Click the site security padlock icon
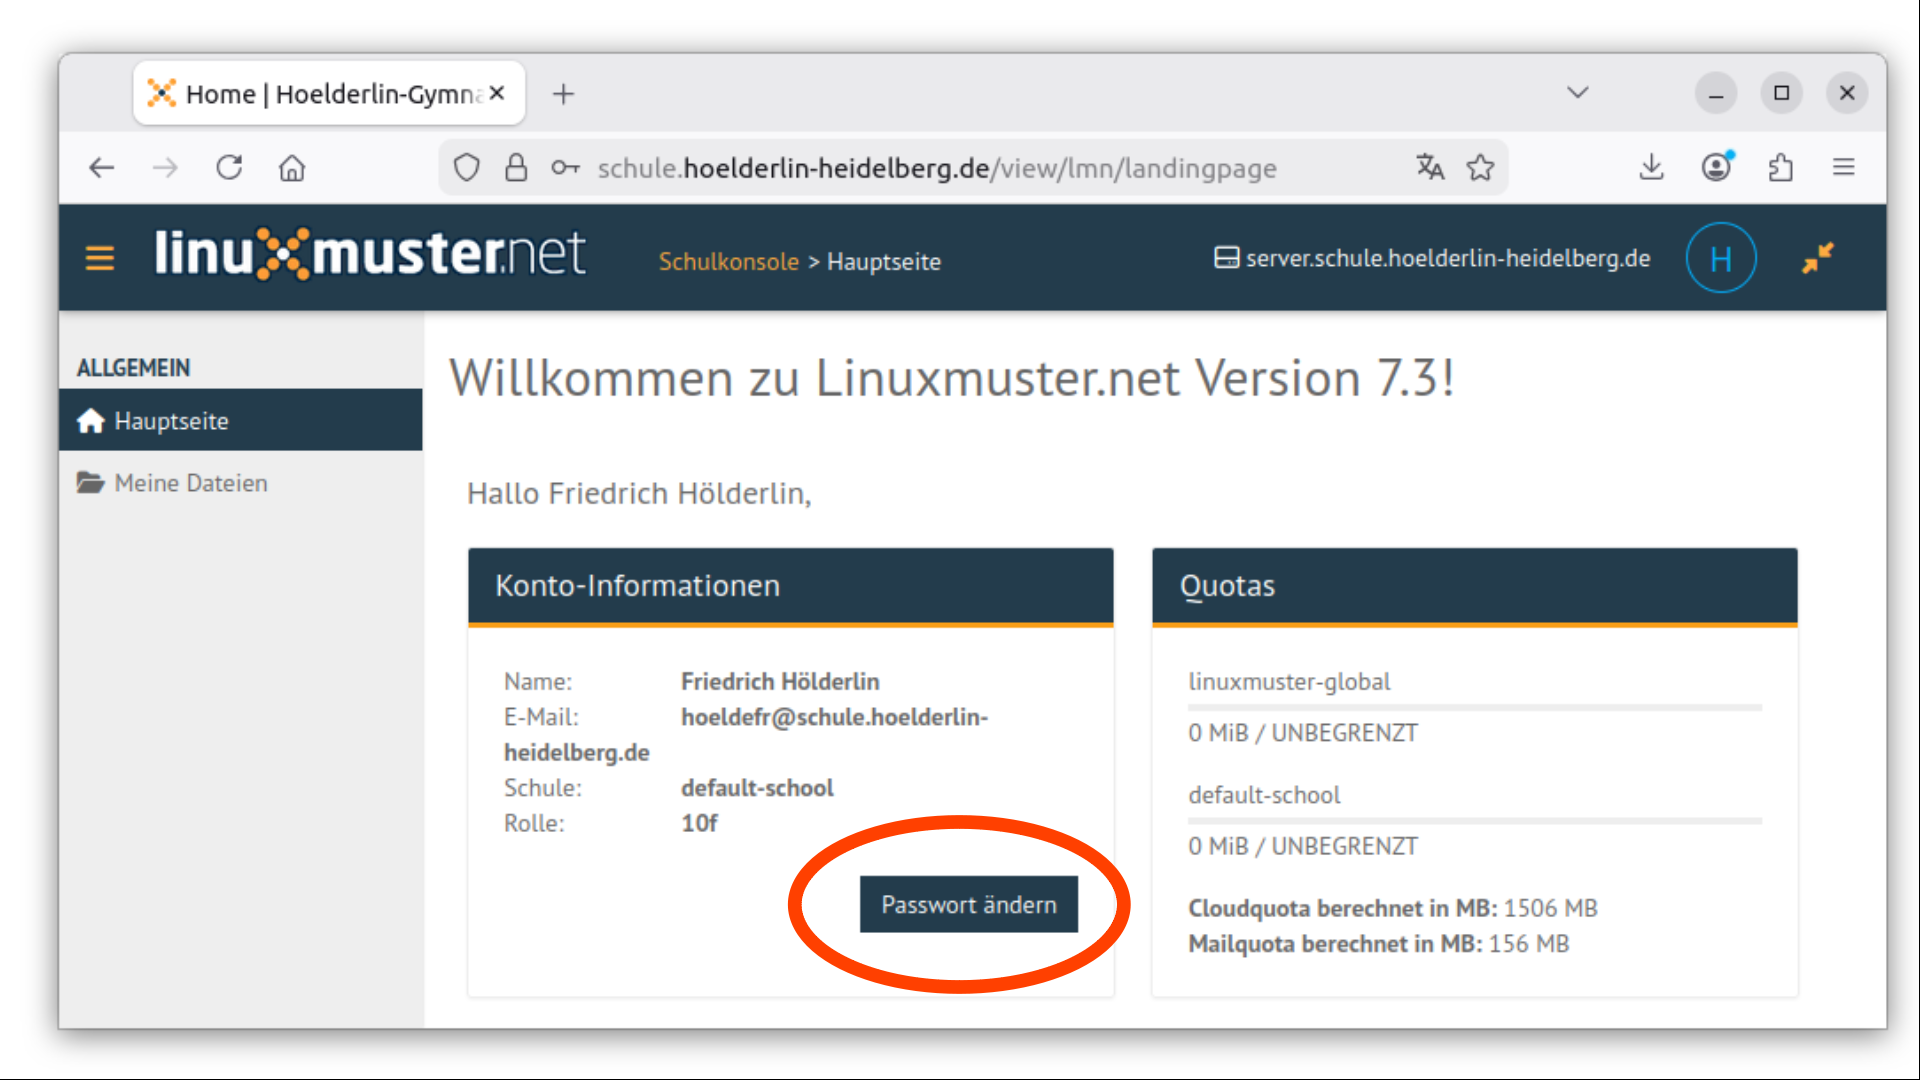 click(x=516, y=167)
